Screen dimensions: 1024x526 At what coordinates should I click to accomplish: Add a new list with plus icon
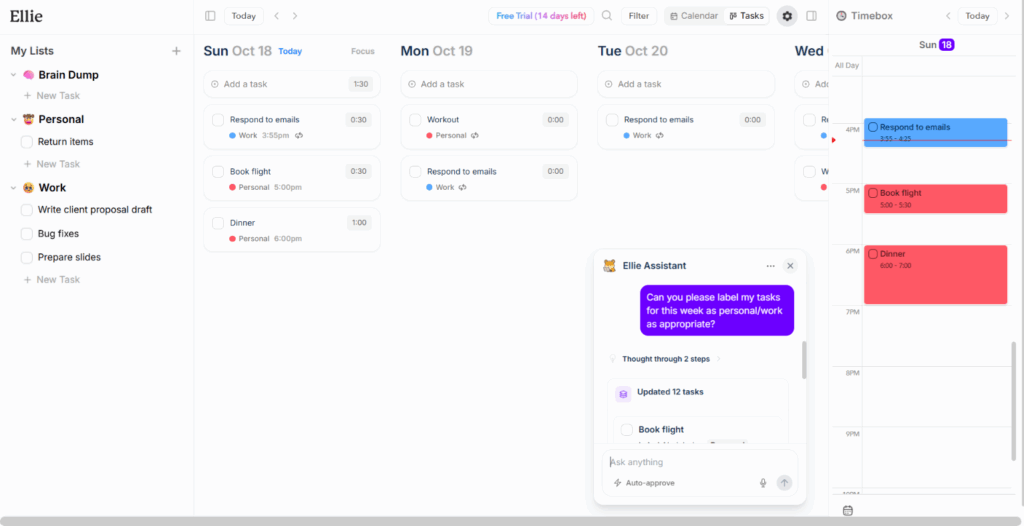[x=176, y=51]
